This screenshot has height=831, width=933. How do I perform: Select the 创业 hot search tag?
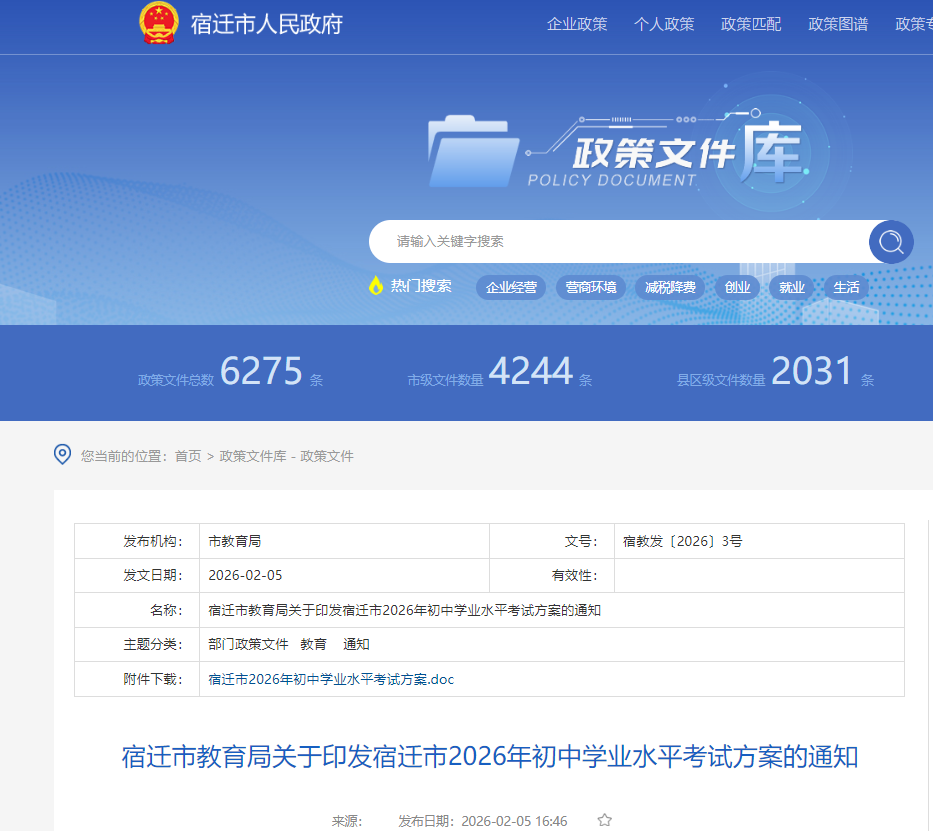point(737,288)
